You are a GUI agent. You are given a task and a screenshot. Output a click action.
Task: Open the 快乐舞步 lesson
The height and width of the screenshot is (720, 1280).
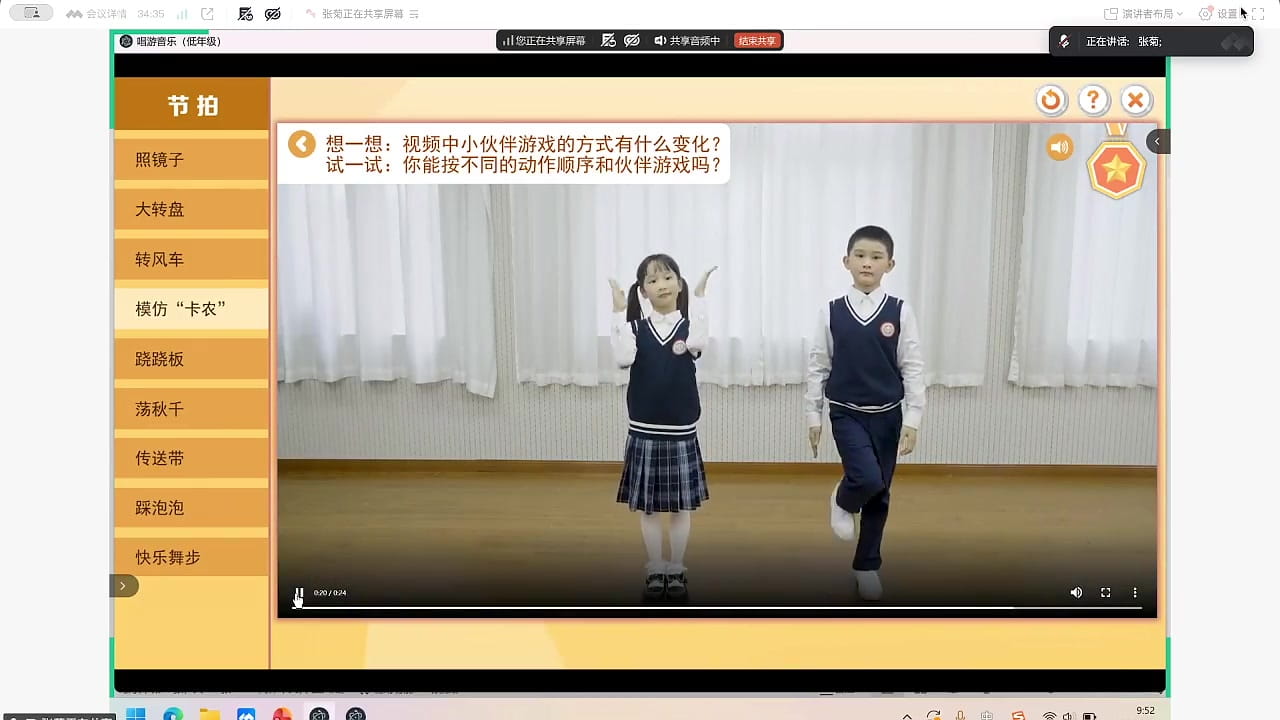(191, 557)
